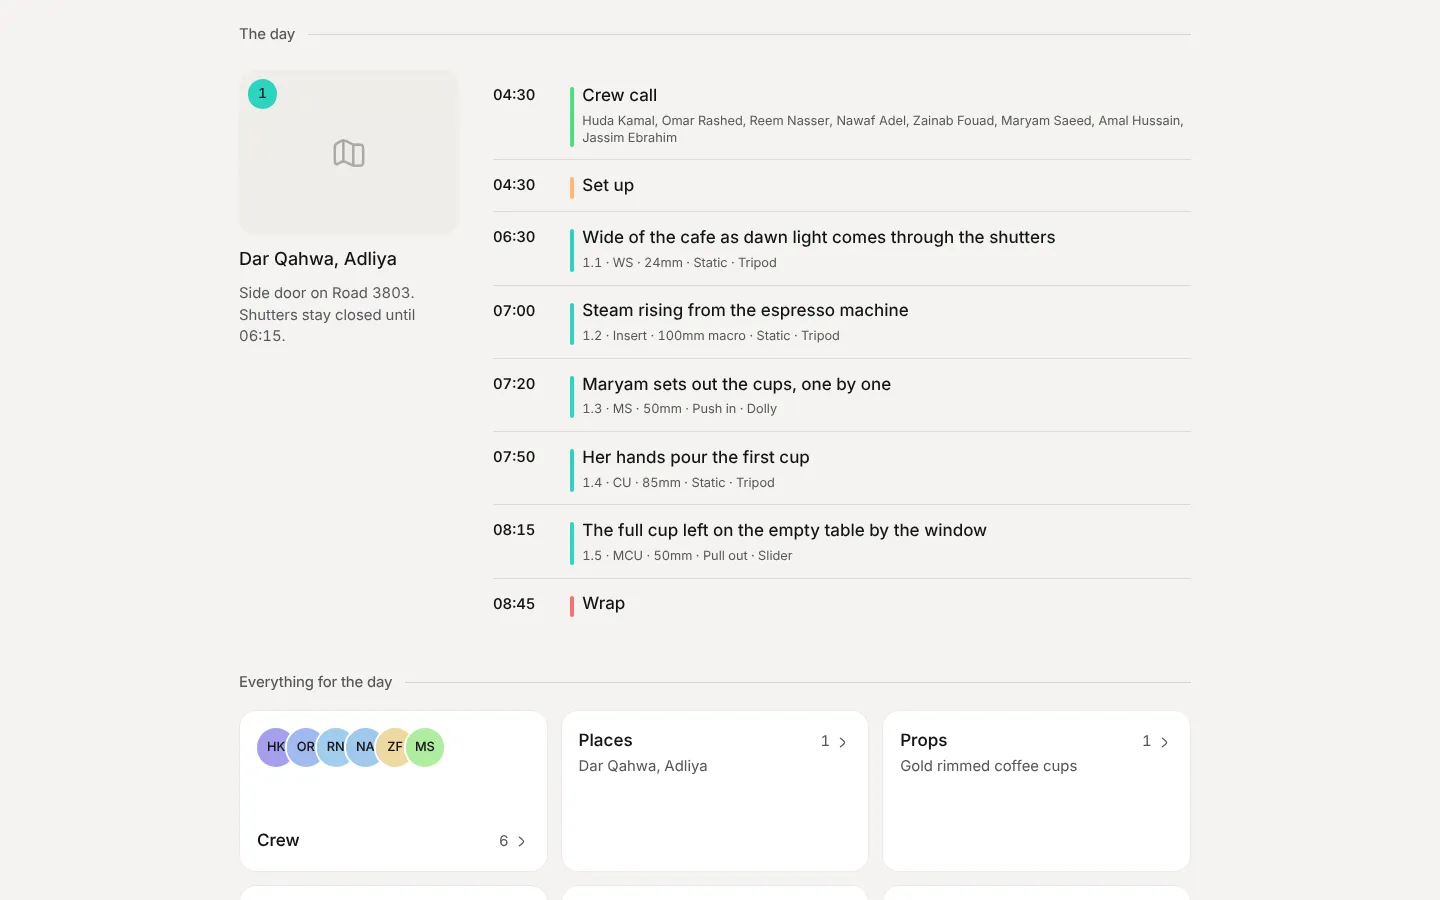Open the Crew call schedule row
This screenshot has height=900, width=1440.
pos(842,116)
